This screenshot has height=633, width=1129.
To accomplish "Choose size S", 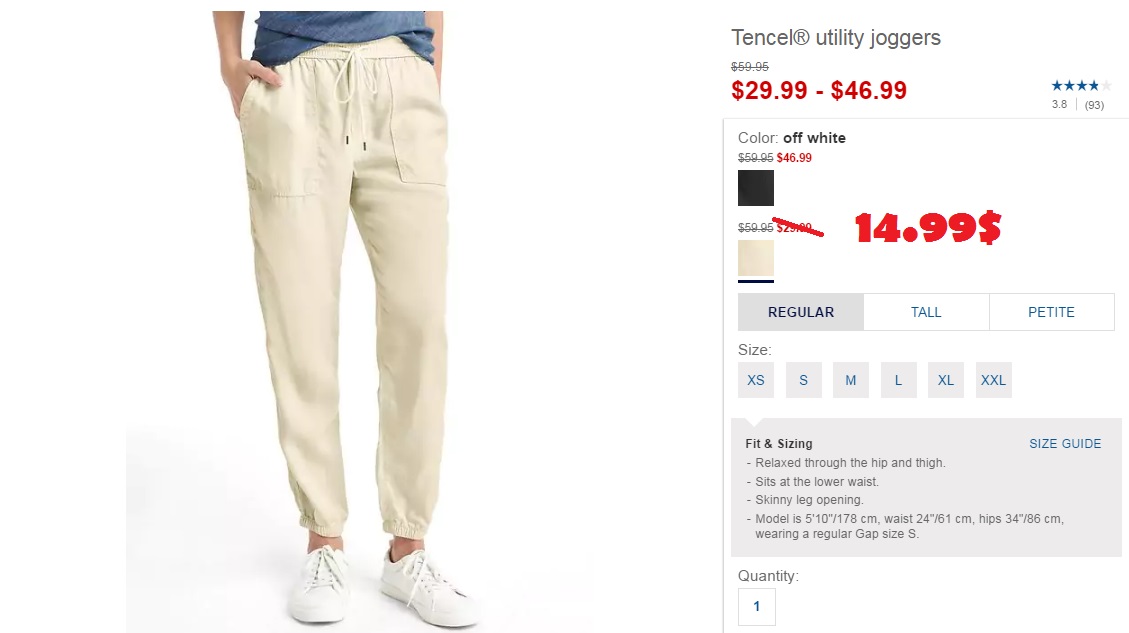I will point(804,380).
